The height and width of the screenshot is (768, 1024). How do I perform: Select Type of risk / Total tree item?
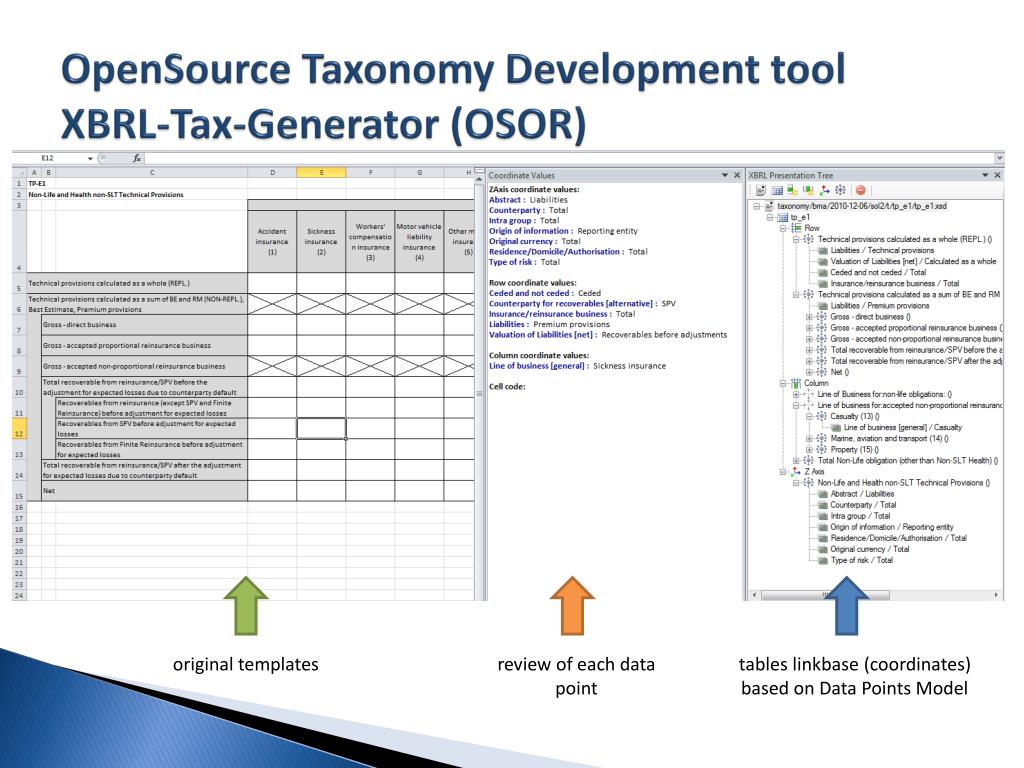(x=861, y=560)
